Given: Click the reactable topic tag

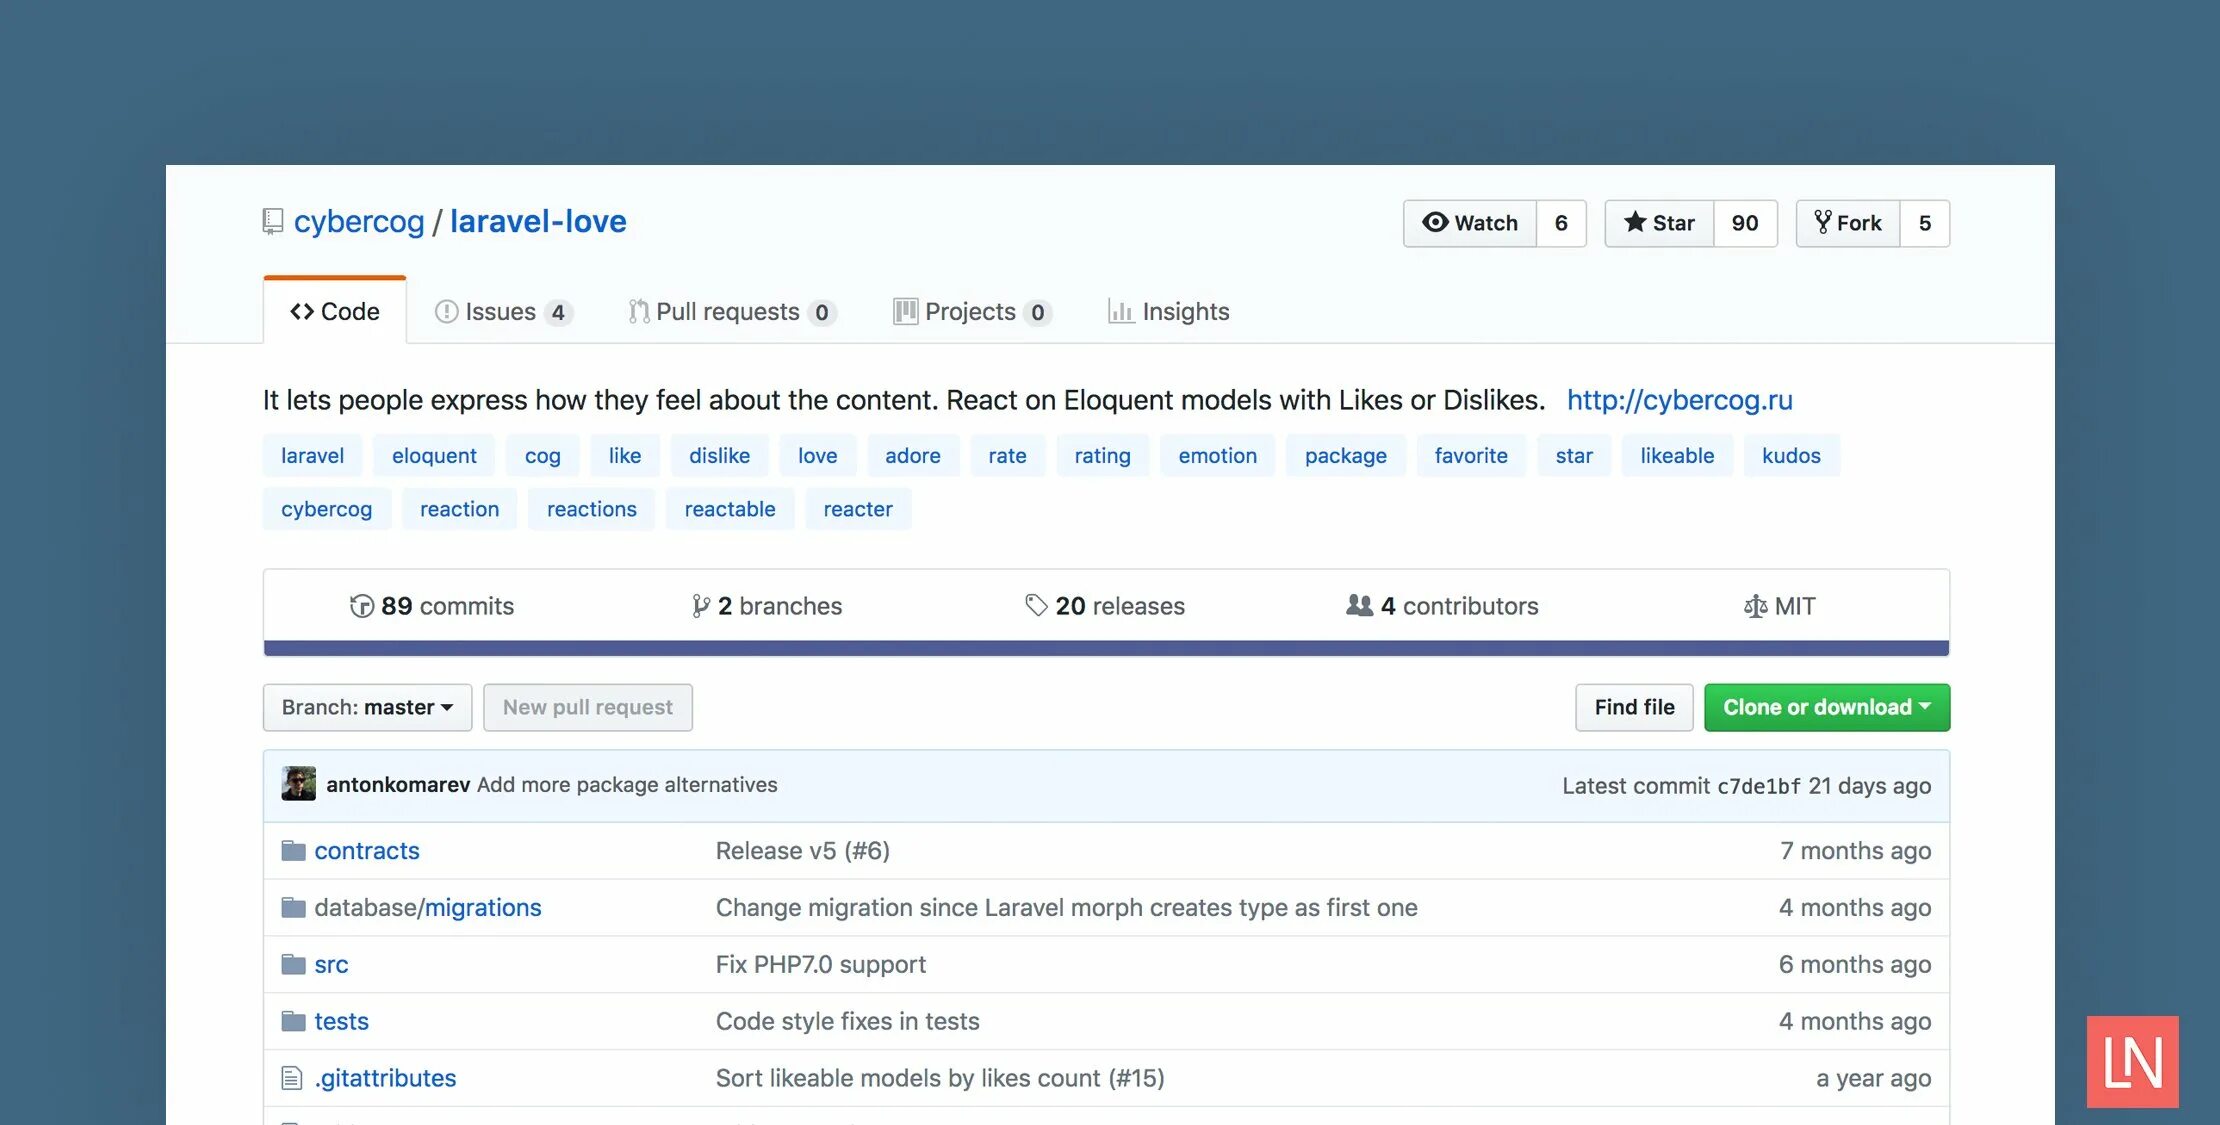Looking at the screenshot, I should [x=730, y=509].
